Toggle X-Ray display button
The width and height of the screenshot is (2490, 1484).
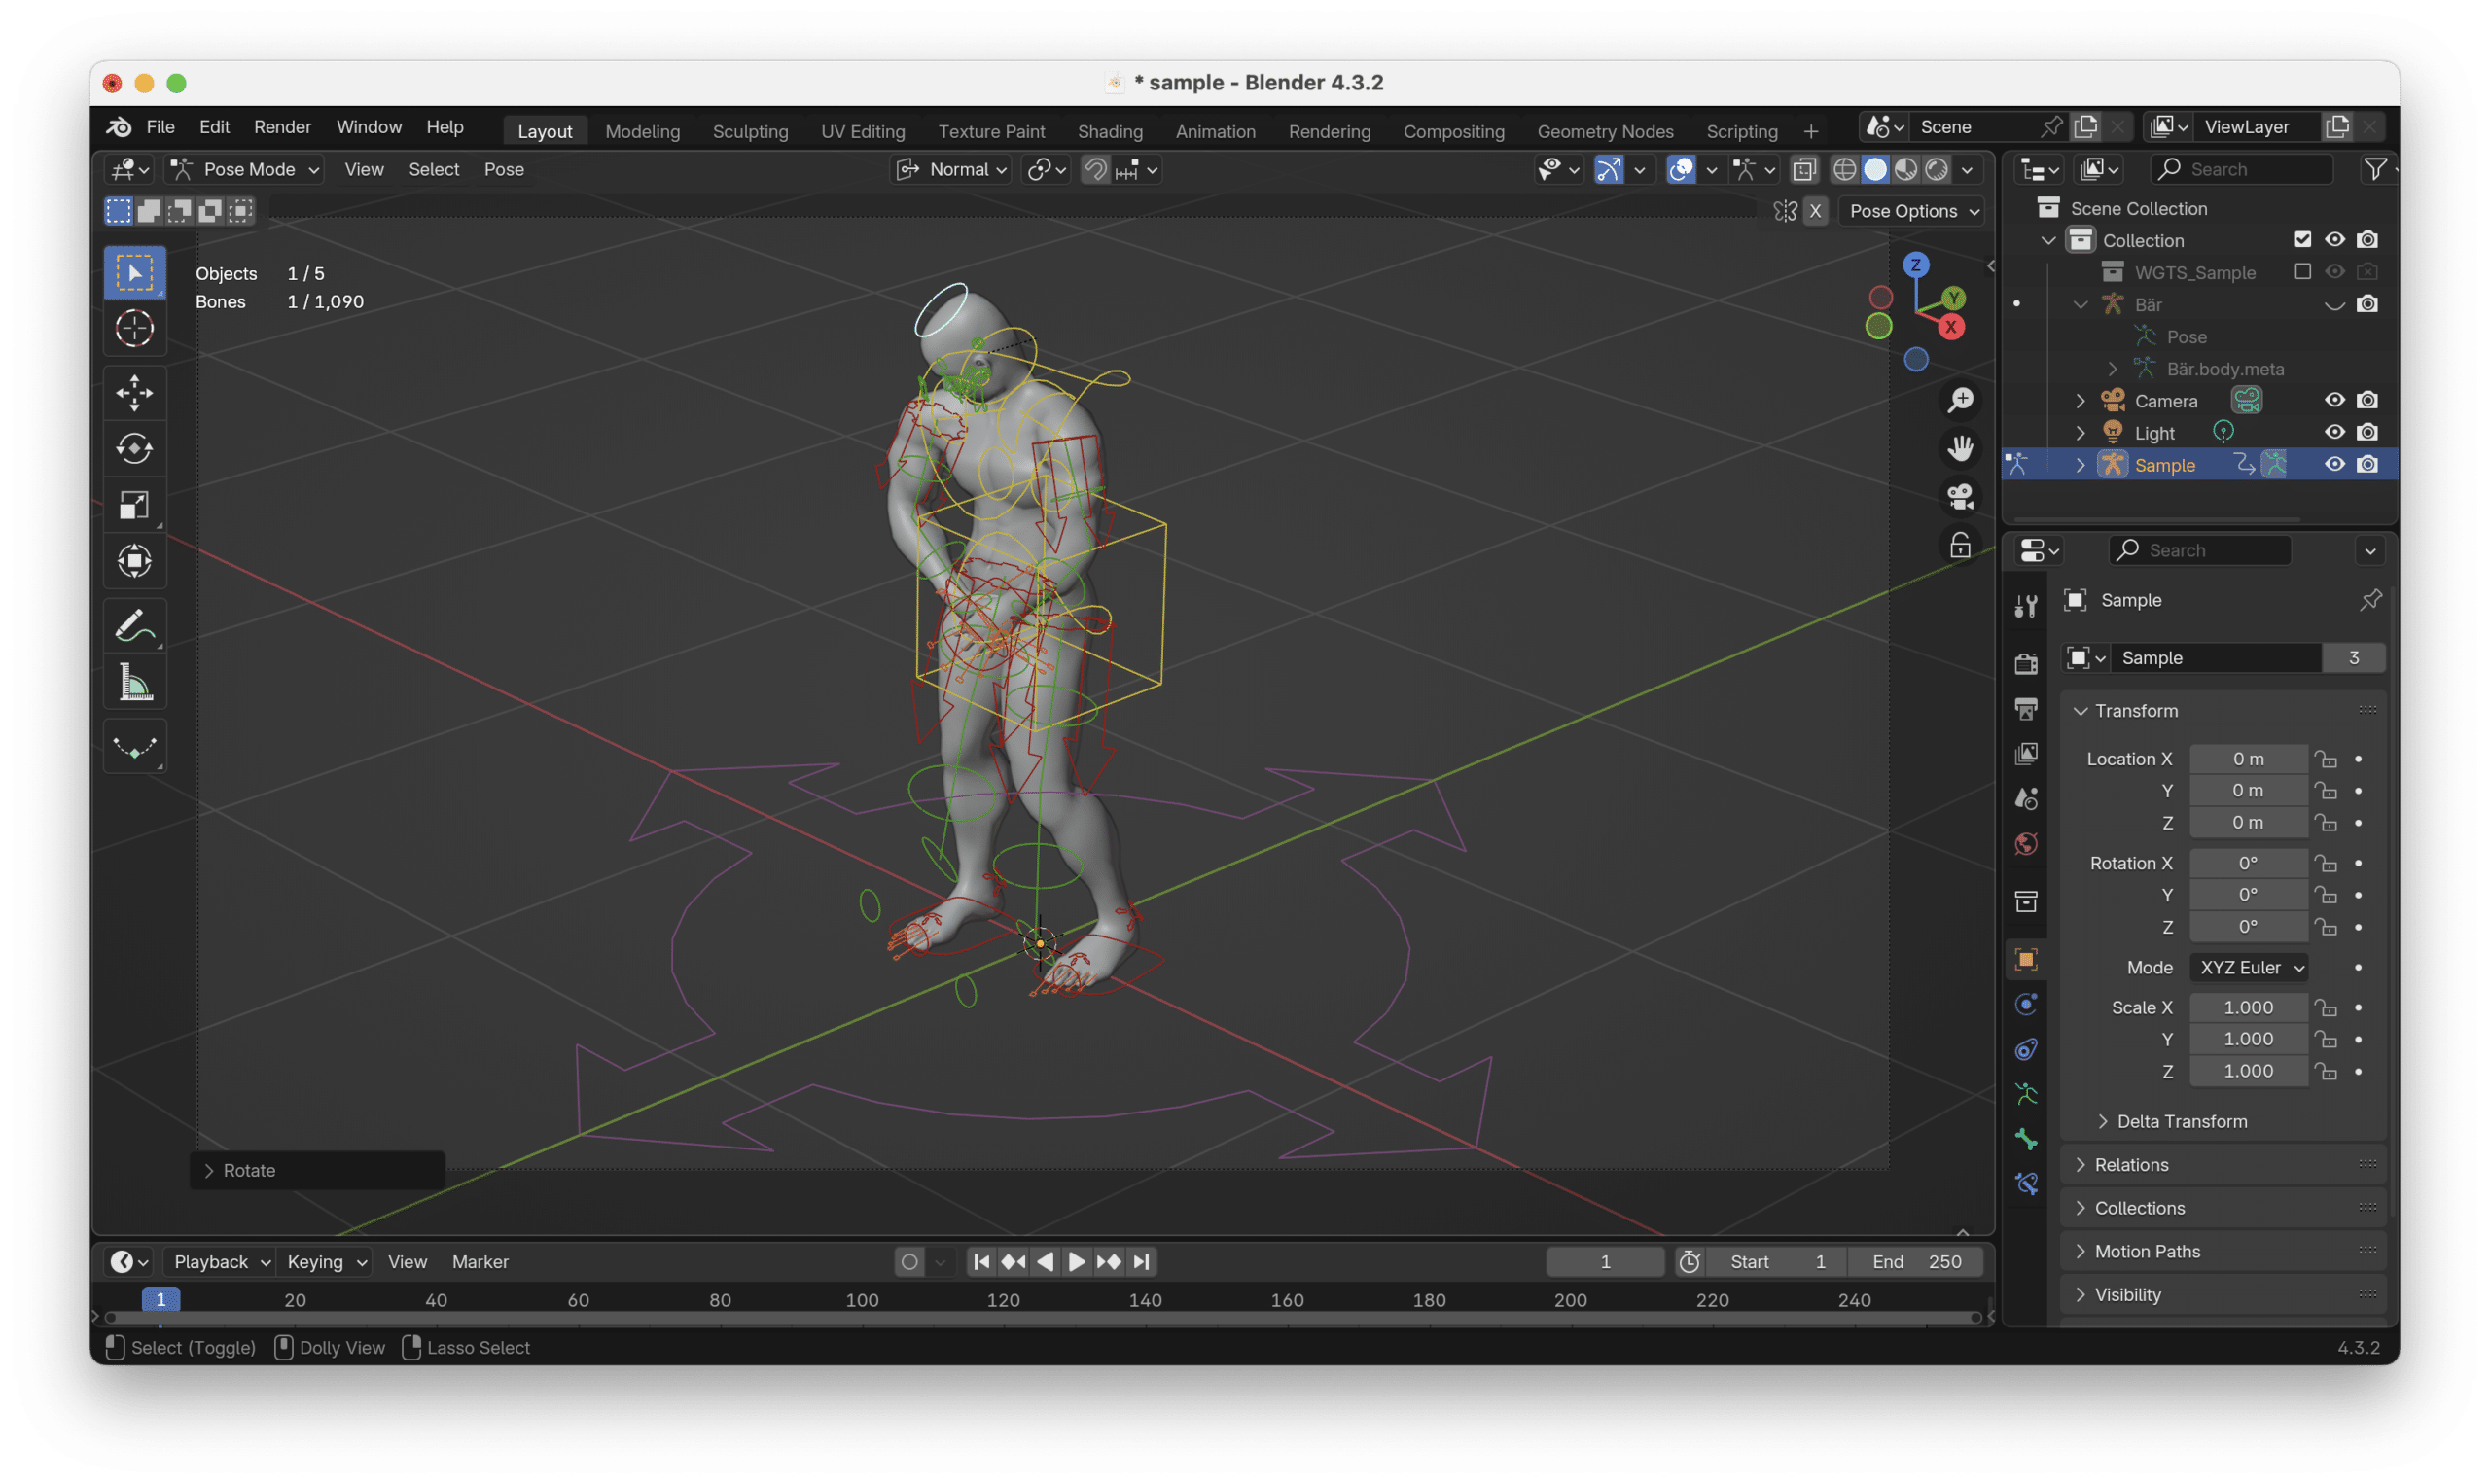(x=1804, y=170)
